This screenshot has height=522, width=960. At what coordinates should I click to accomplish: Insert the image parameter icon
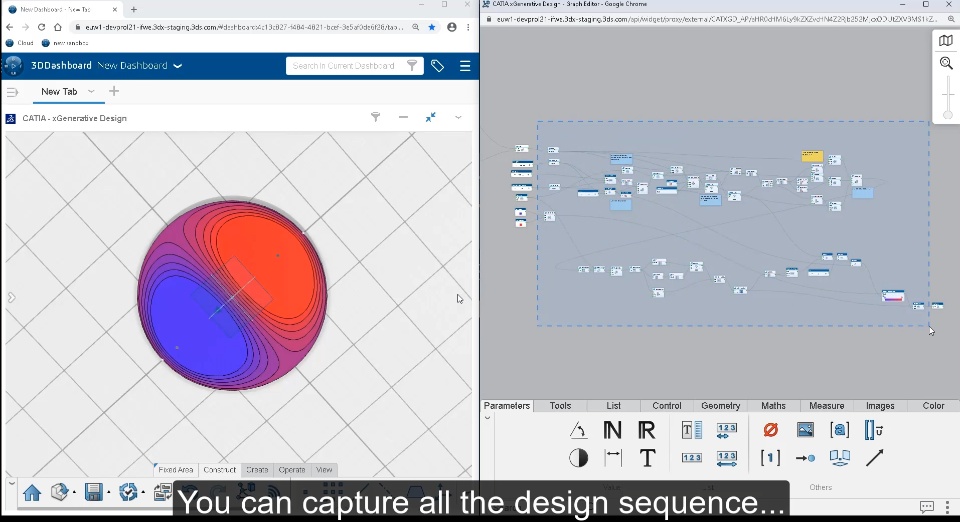(805, 430)
